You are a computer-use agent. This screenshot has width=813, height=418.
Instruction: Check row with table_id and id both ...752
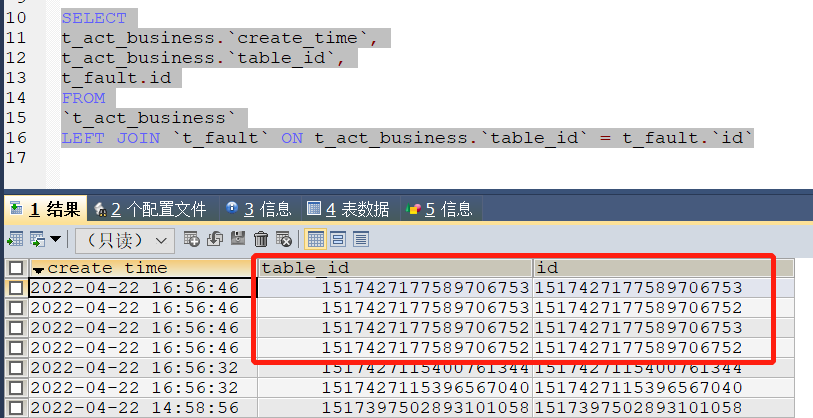pos(16,348)
